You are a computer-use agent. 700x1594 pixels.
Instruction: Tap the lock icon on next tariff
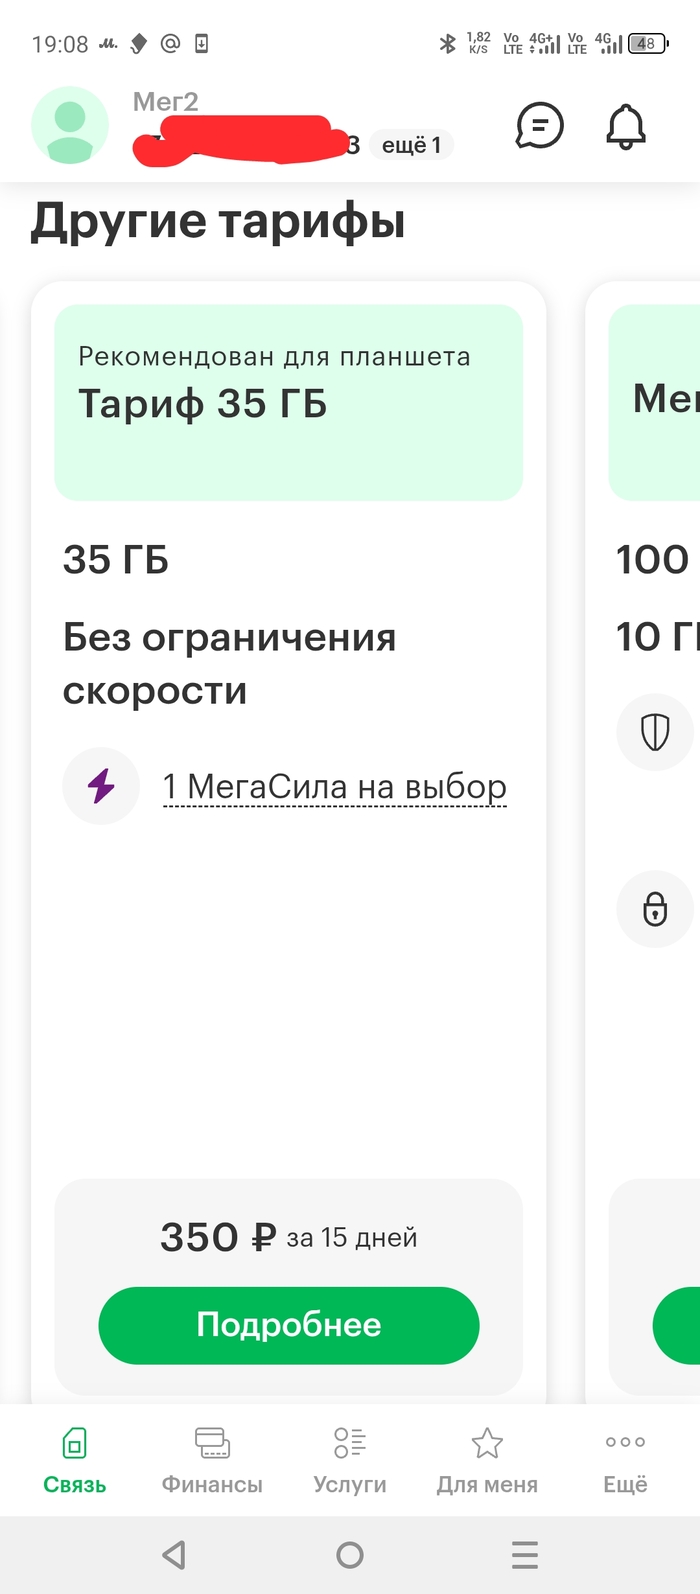[x=655, y=909]
